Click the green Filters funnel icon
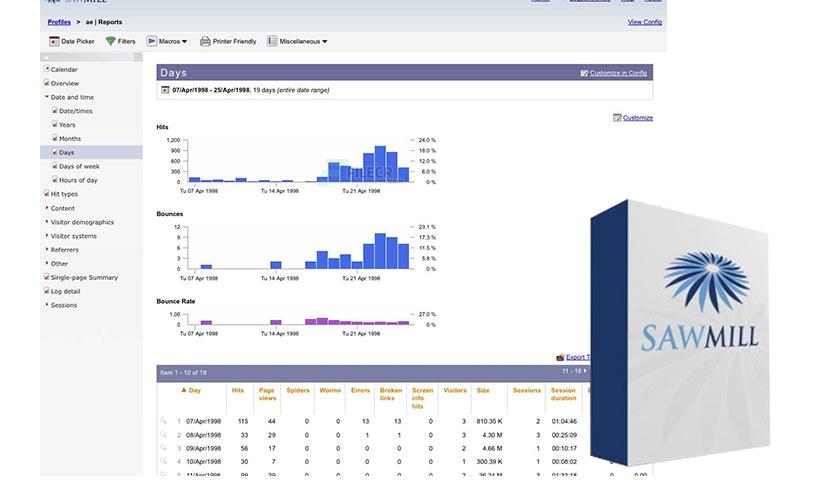The height and width of the screenshot is (484, 836). [110, 41]
